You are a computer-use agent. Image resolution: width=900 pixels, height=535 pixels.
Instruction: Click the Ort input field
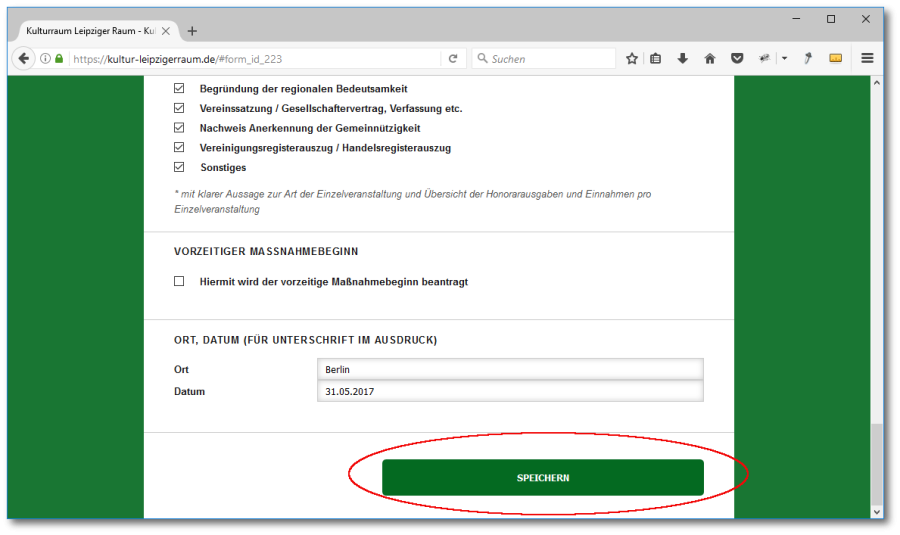[x=510, y=369]
